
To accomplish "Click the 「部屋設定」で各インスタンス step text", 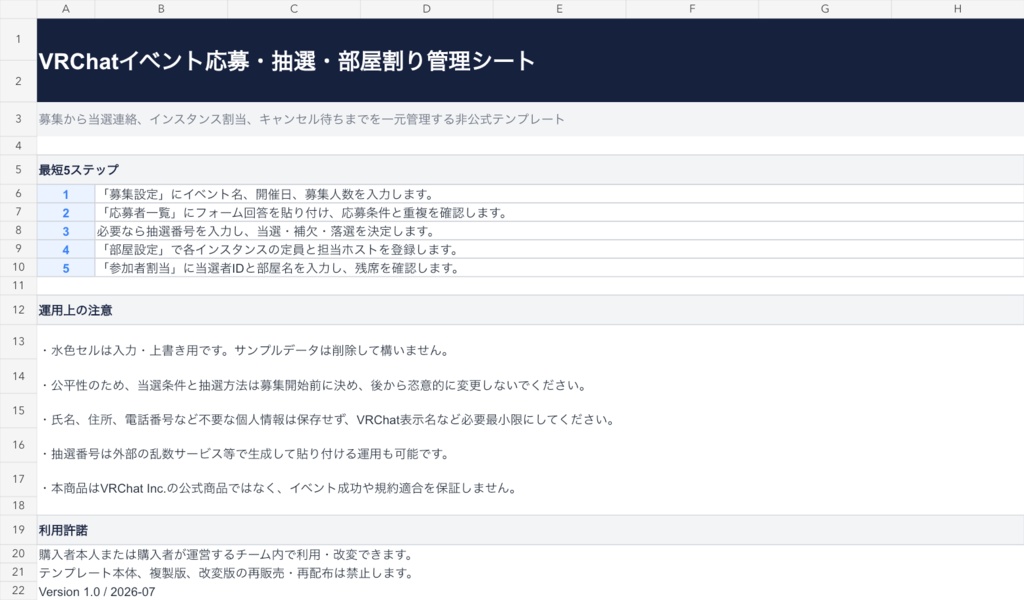I will point(278,249).
